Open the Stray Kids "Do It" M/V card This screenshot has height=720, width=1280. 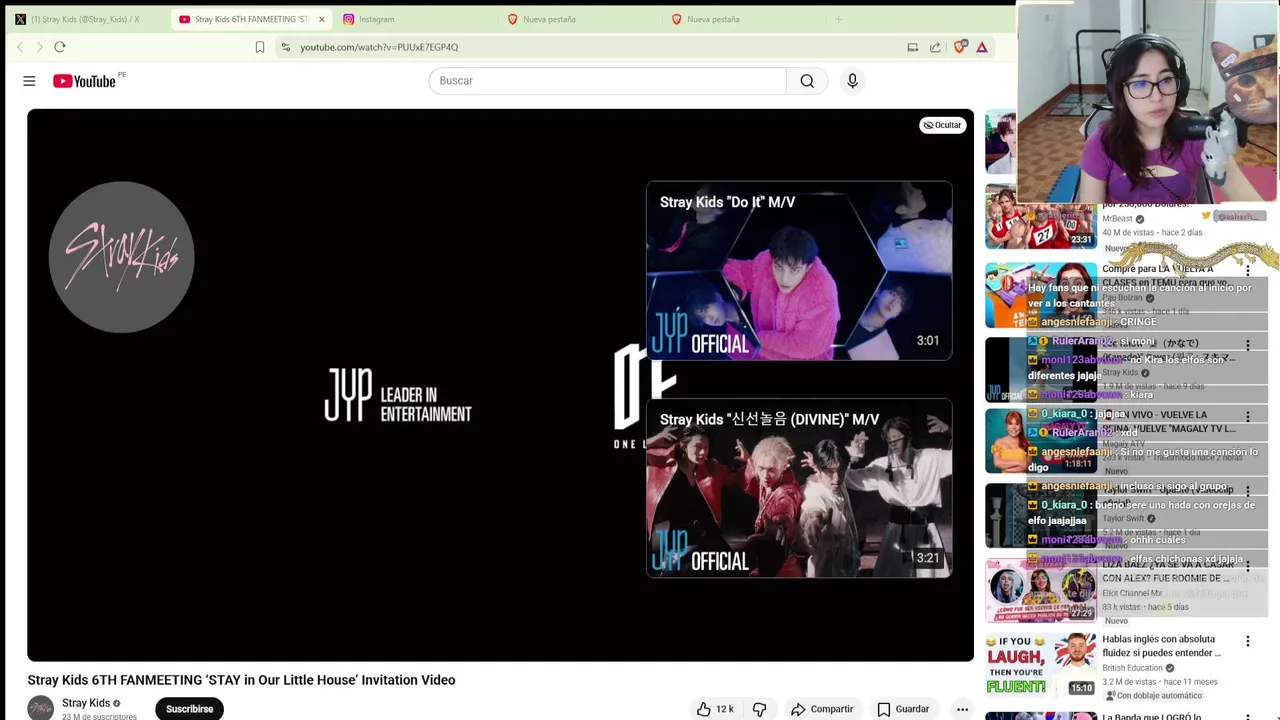799,271
